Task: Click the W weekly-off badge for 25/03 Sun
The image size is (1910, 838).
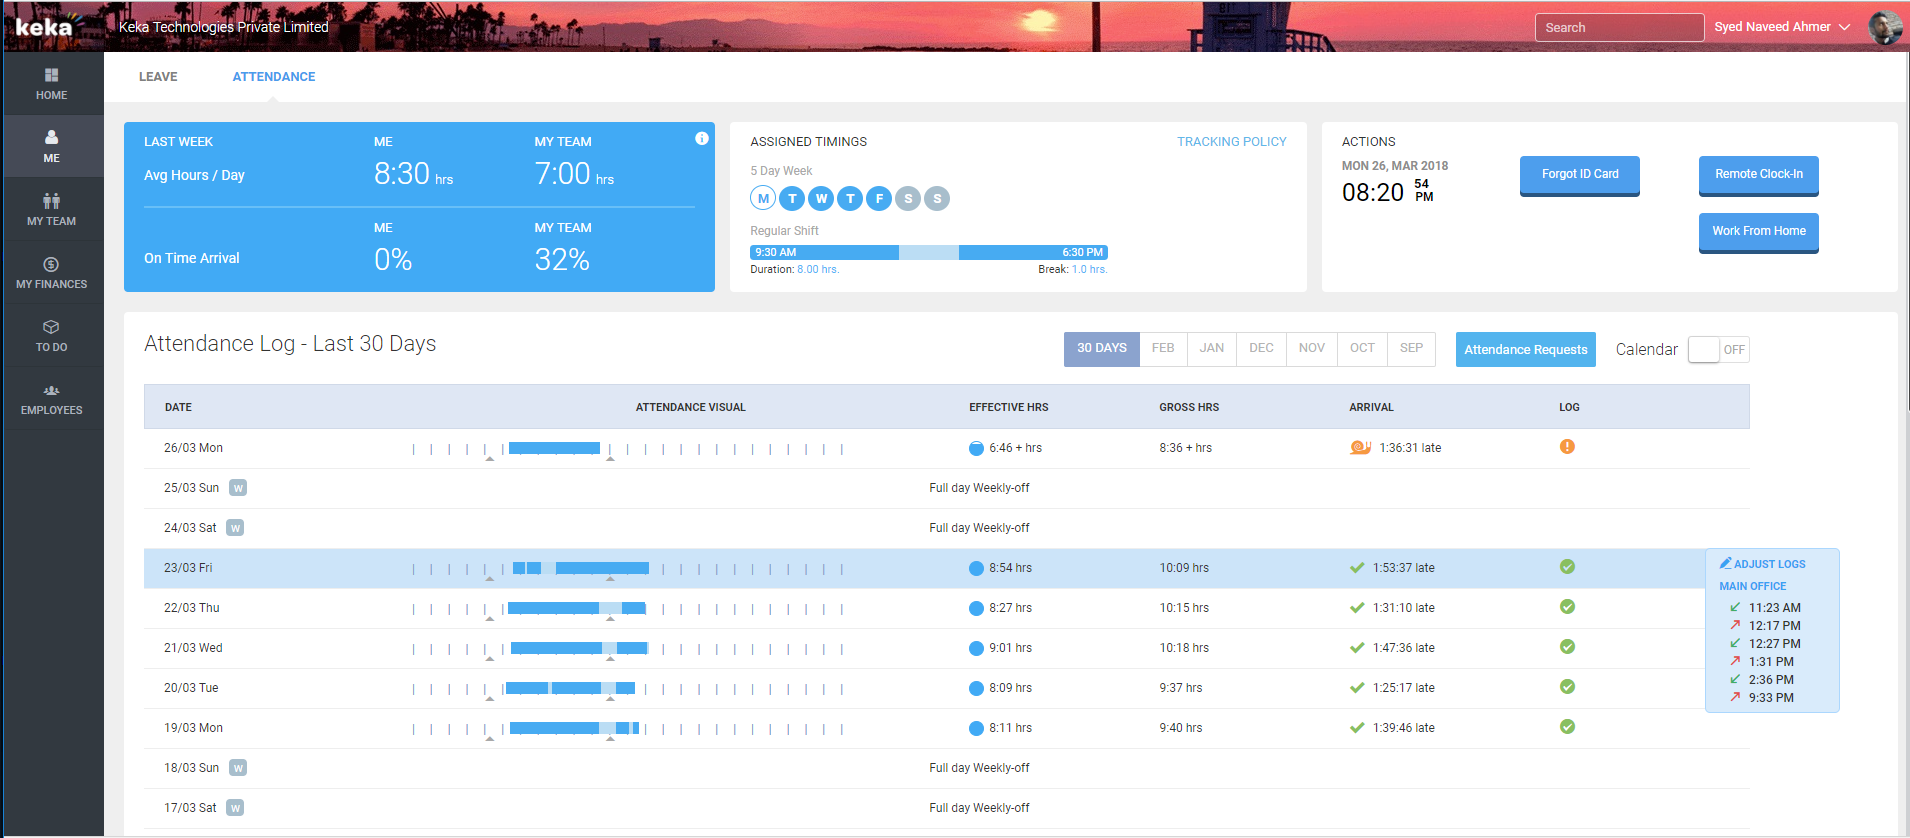Action: pos(238,488)
